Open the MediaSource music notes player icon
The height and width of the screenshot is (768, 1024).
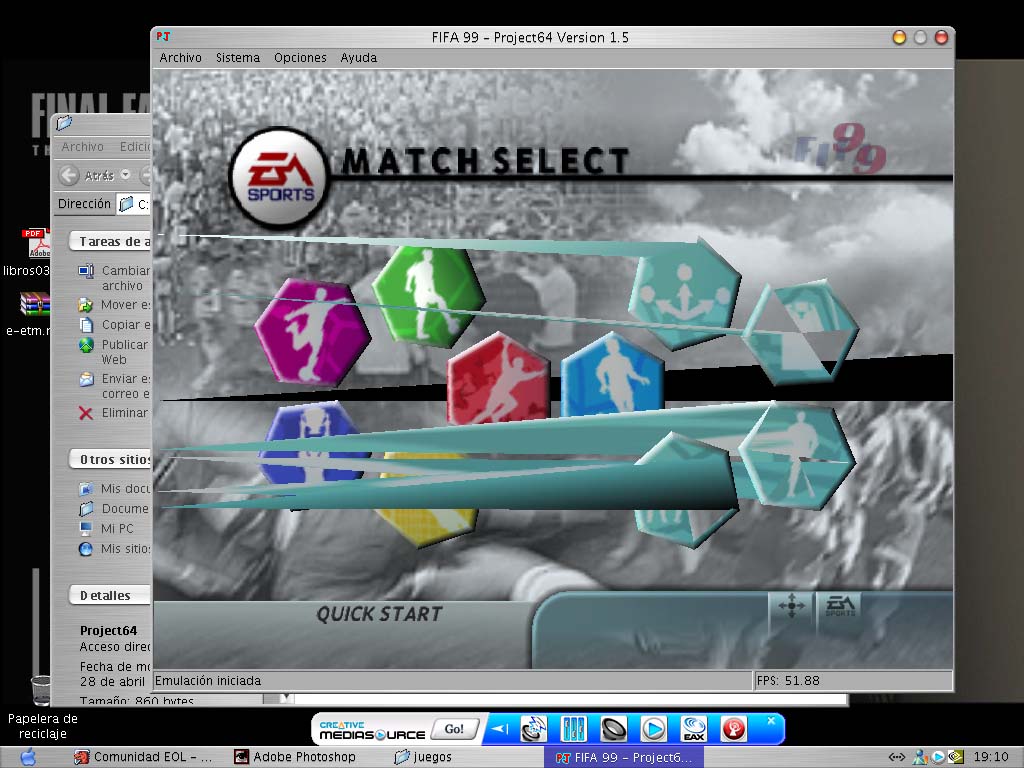point(534,729)
